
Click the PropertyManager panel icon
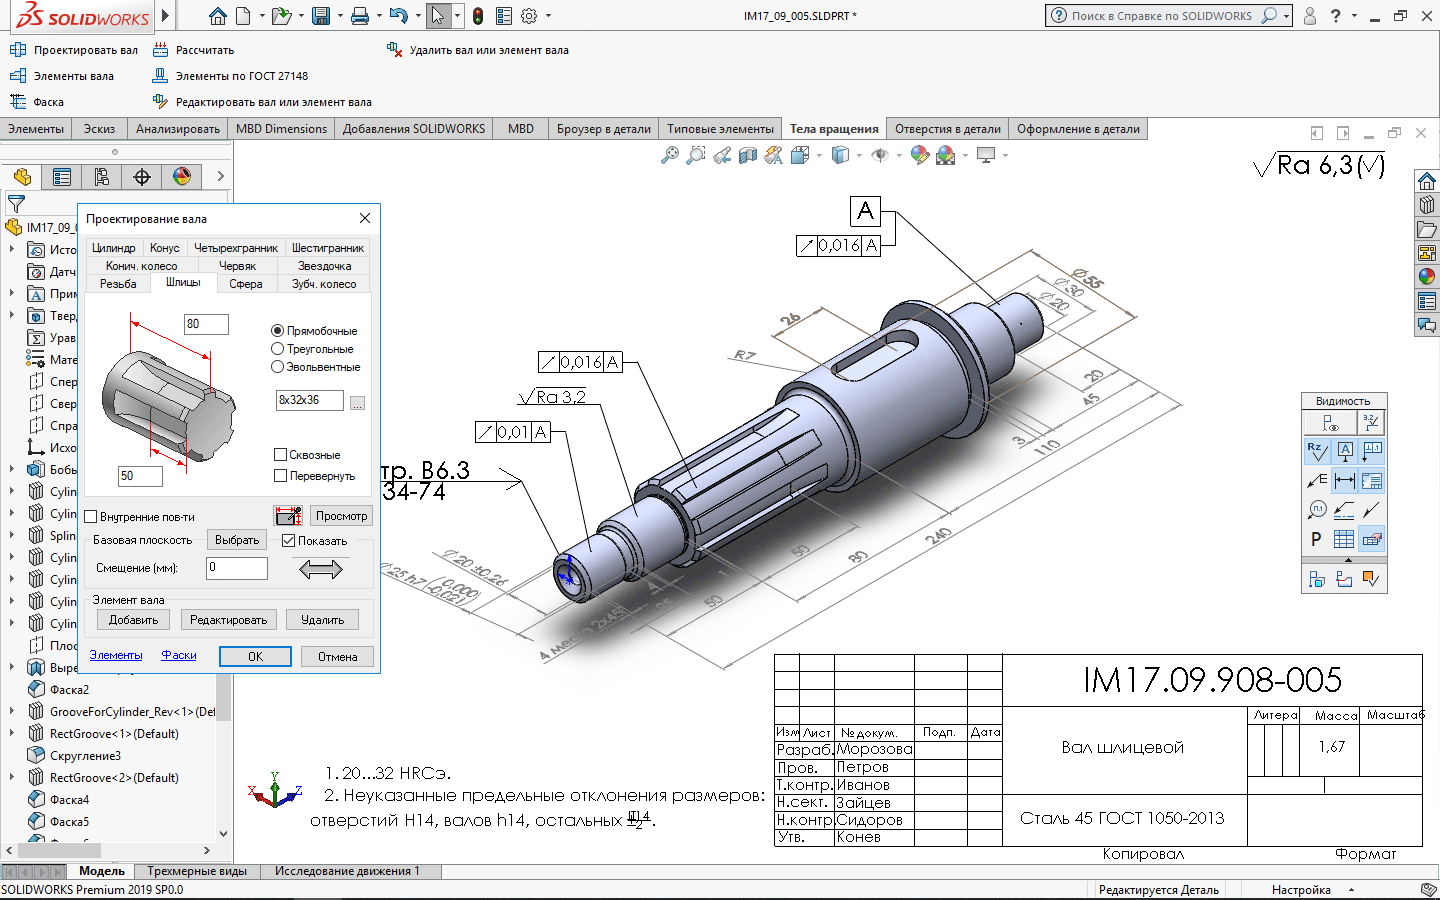click(62, 177)
